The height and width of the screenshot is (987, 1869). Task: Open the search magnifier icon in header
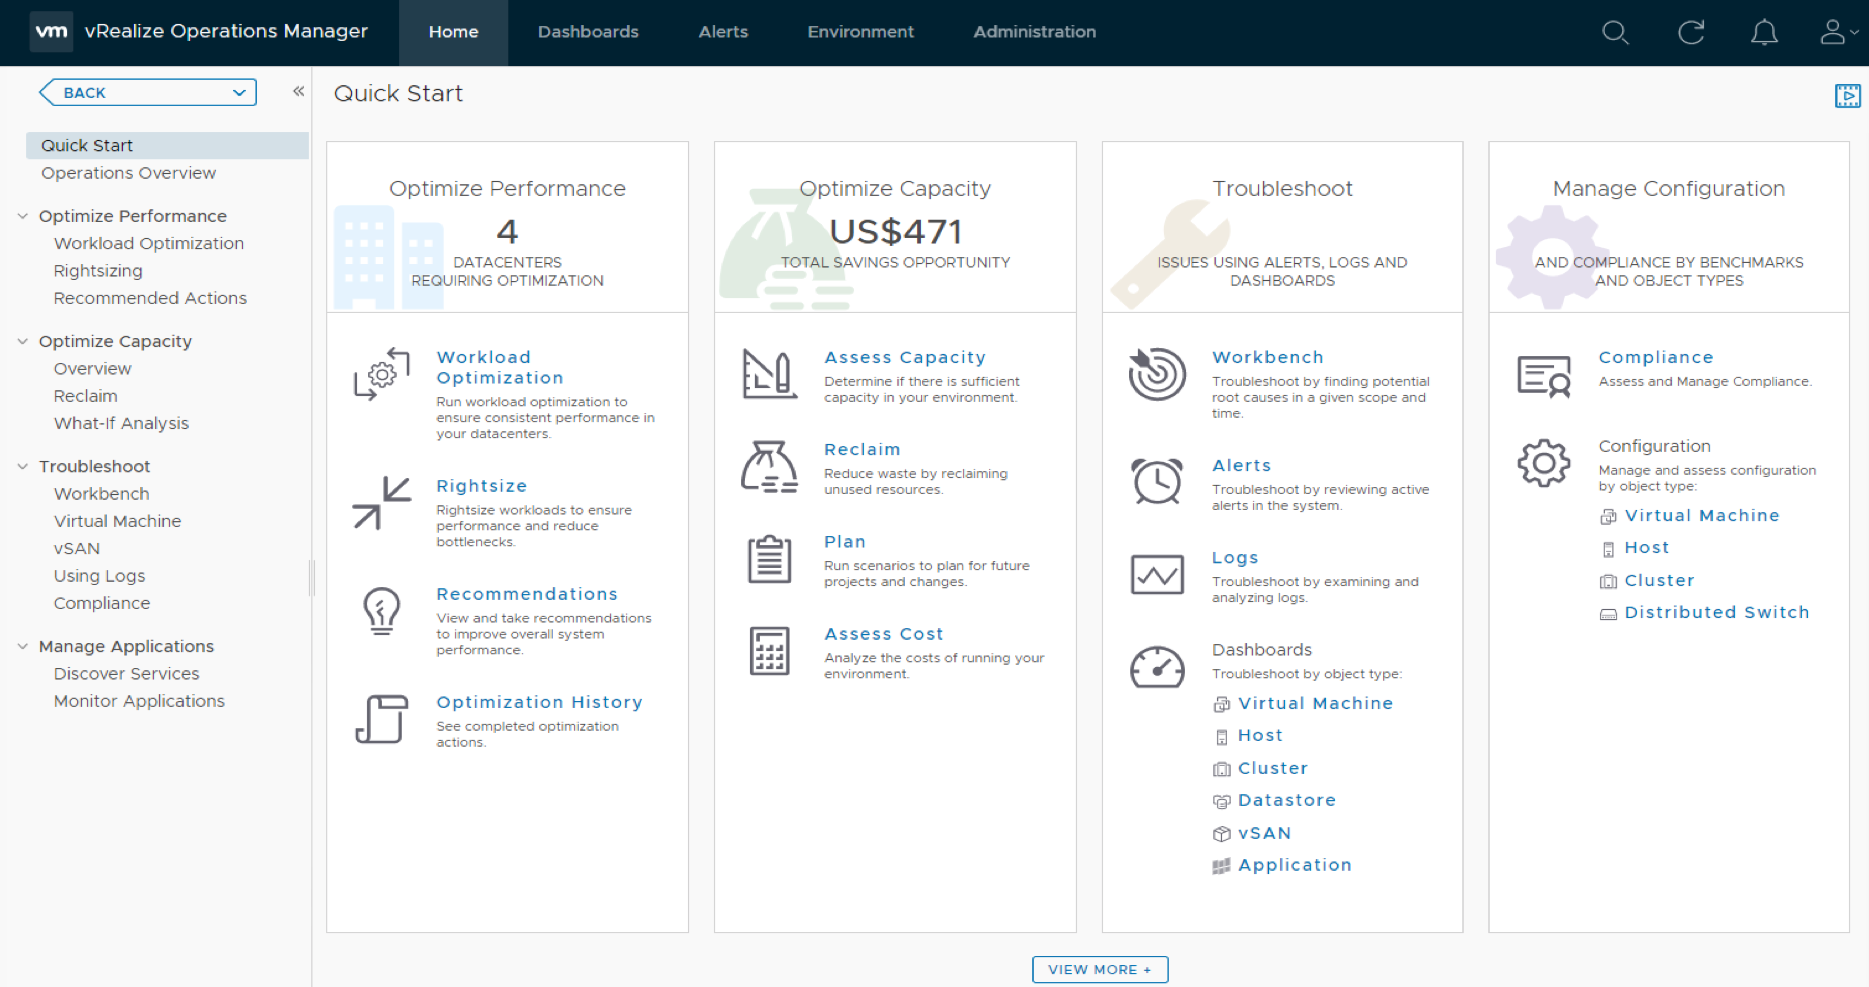click(1615, 33)
